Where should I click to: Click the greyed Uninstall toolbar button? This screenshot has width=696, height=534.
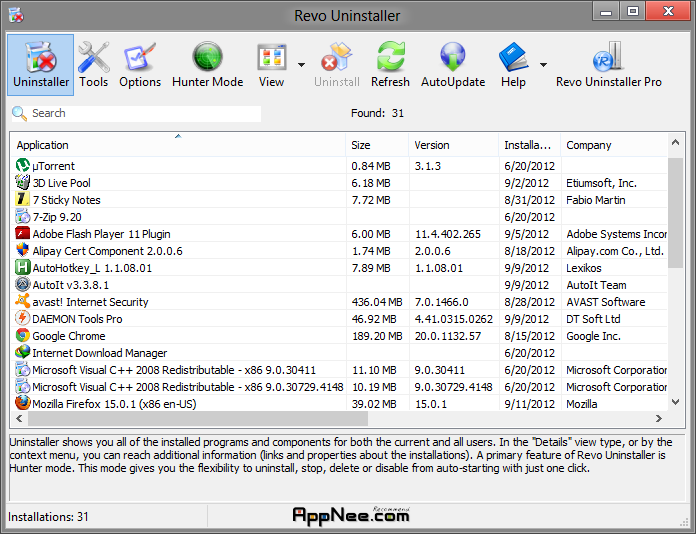pyautogui.click(x=337, y=65)
